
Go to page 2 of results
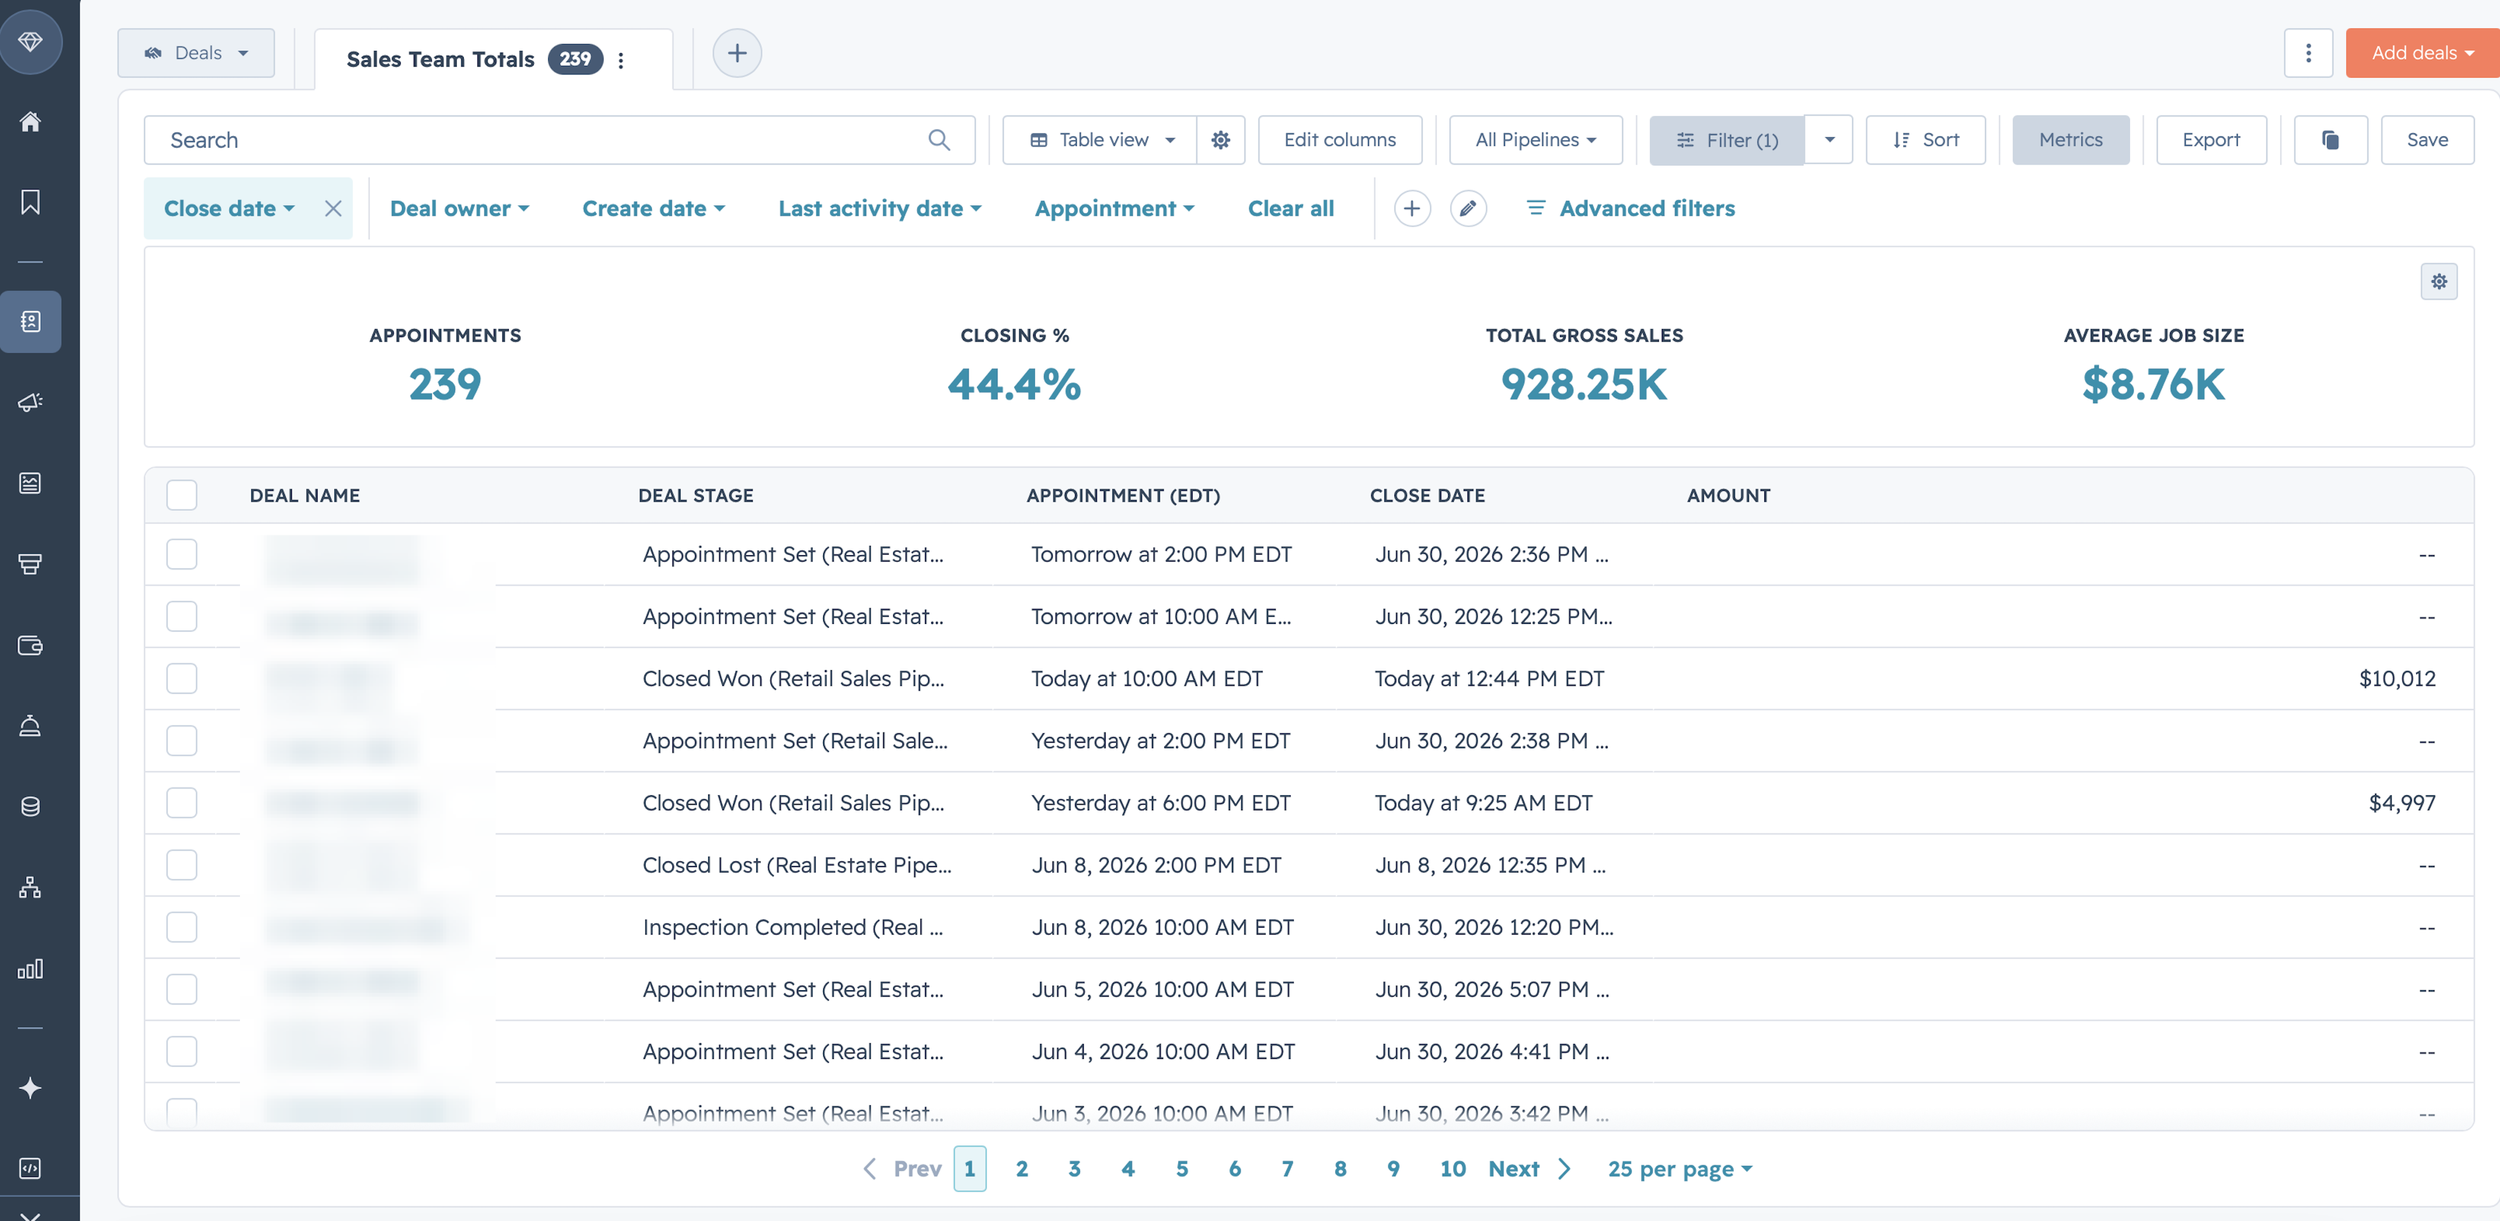pyautogui.click(x=1022, y=1168)
